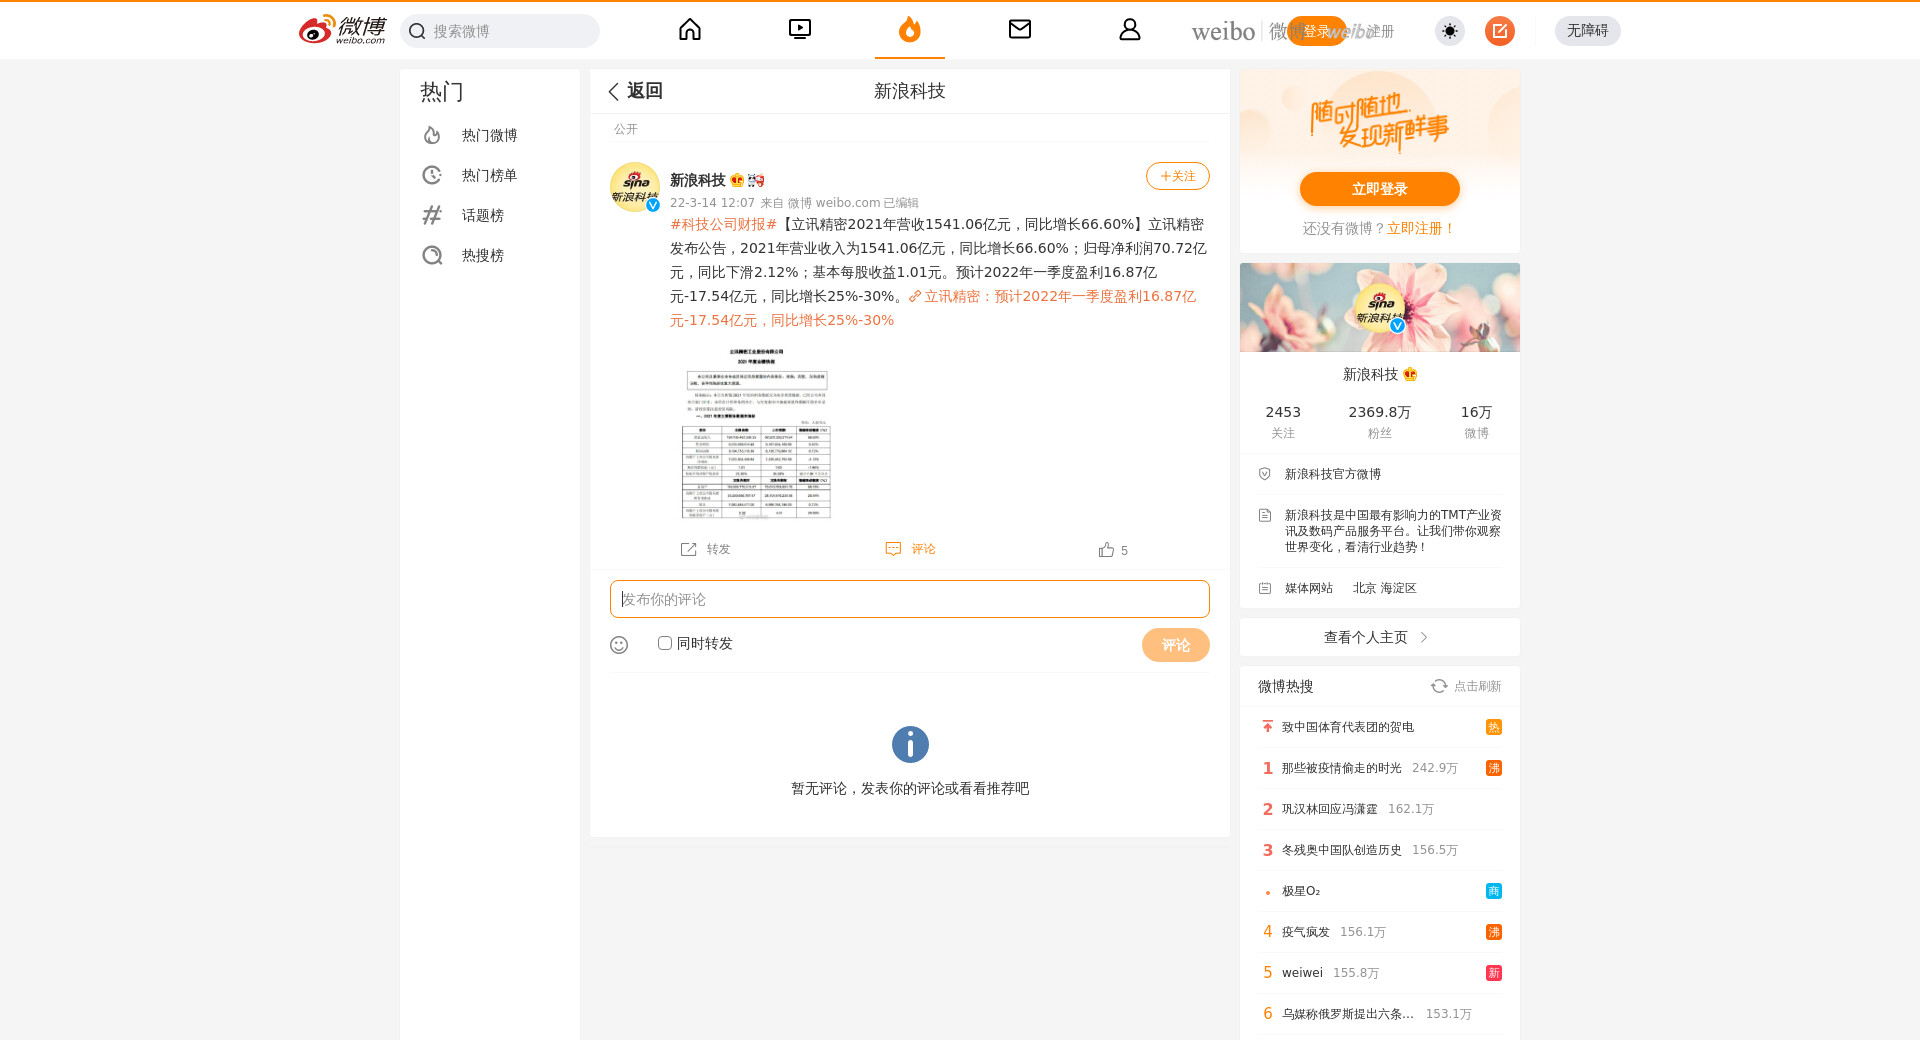Like the post with thumbs-up icon
This screenshot has width=1920, height=1040.
click(1106, 550)
